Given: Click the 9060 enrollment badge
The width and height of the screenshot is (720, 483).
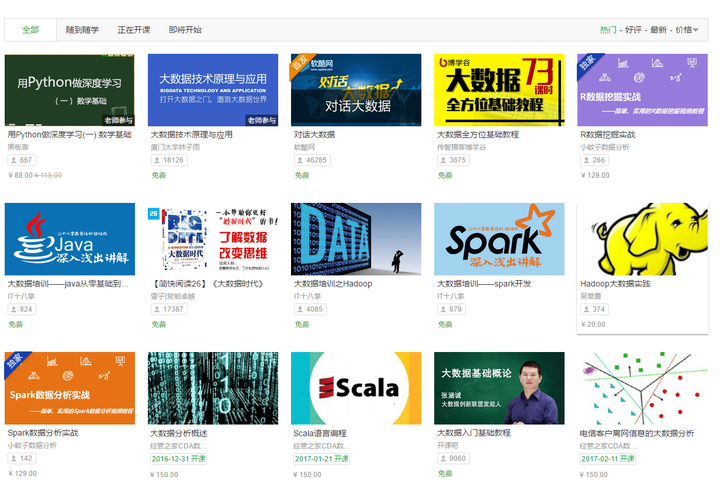Looking at the screenshot, I should tap(453, 458).
